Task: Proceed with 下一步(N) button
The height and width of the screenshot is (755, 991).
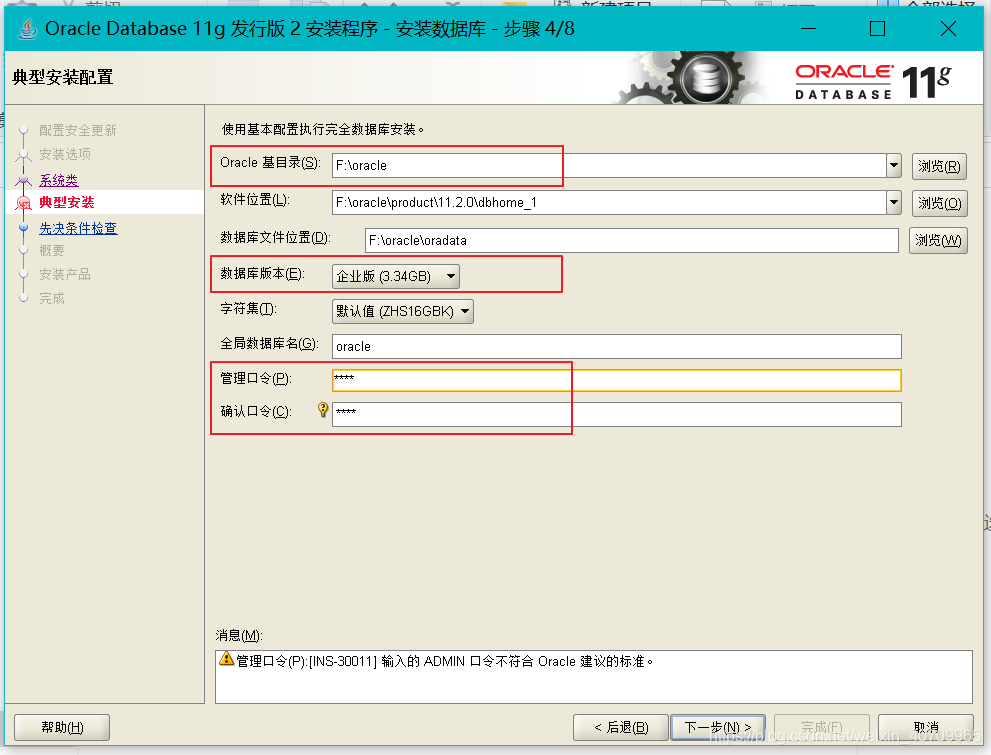Action: [718, 727]
